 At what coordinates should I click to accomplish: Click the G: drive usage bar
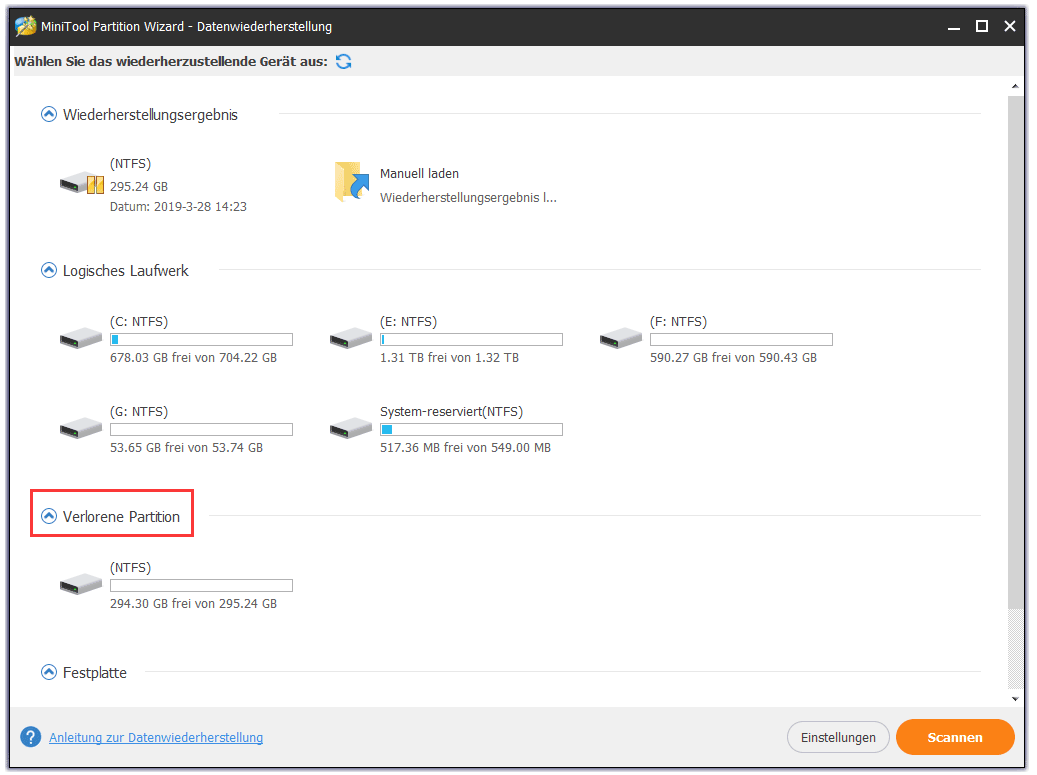201,430
